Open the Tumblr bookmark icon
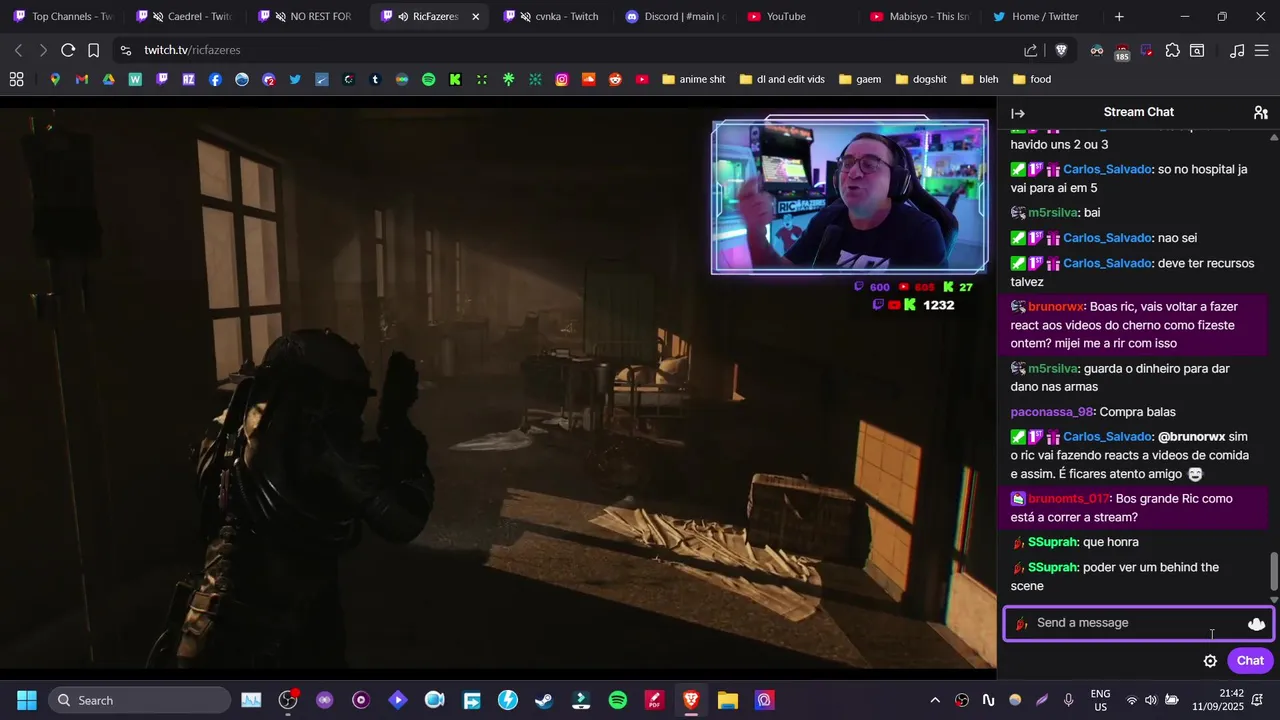 pyautogui.click(x=375, y=79)
